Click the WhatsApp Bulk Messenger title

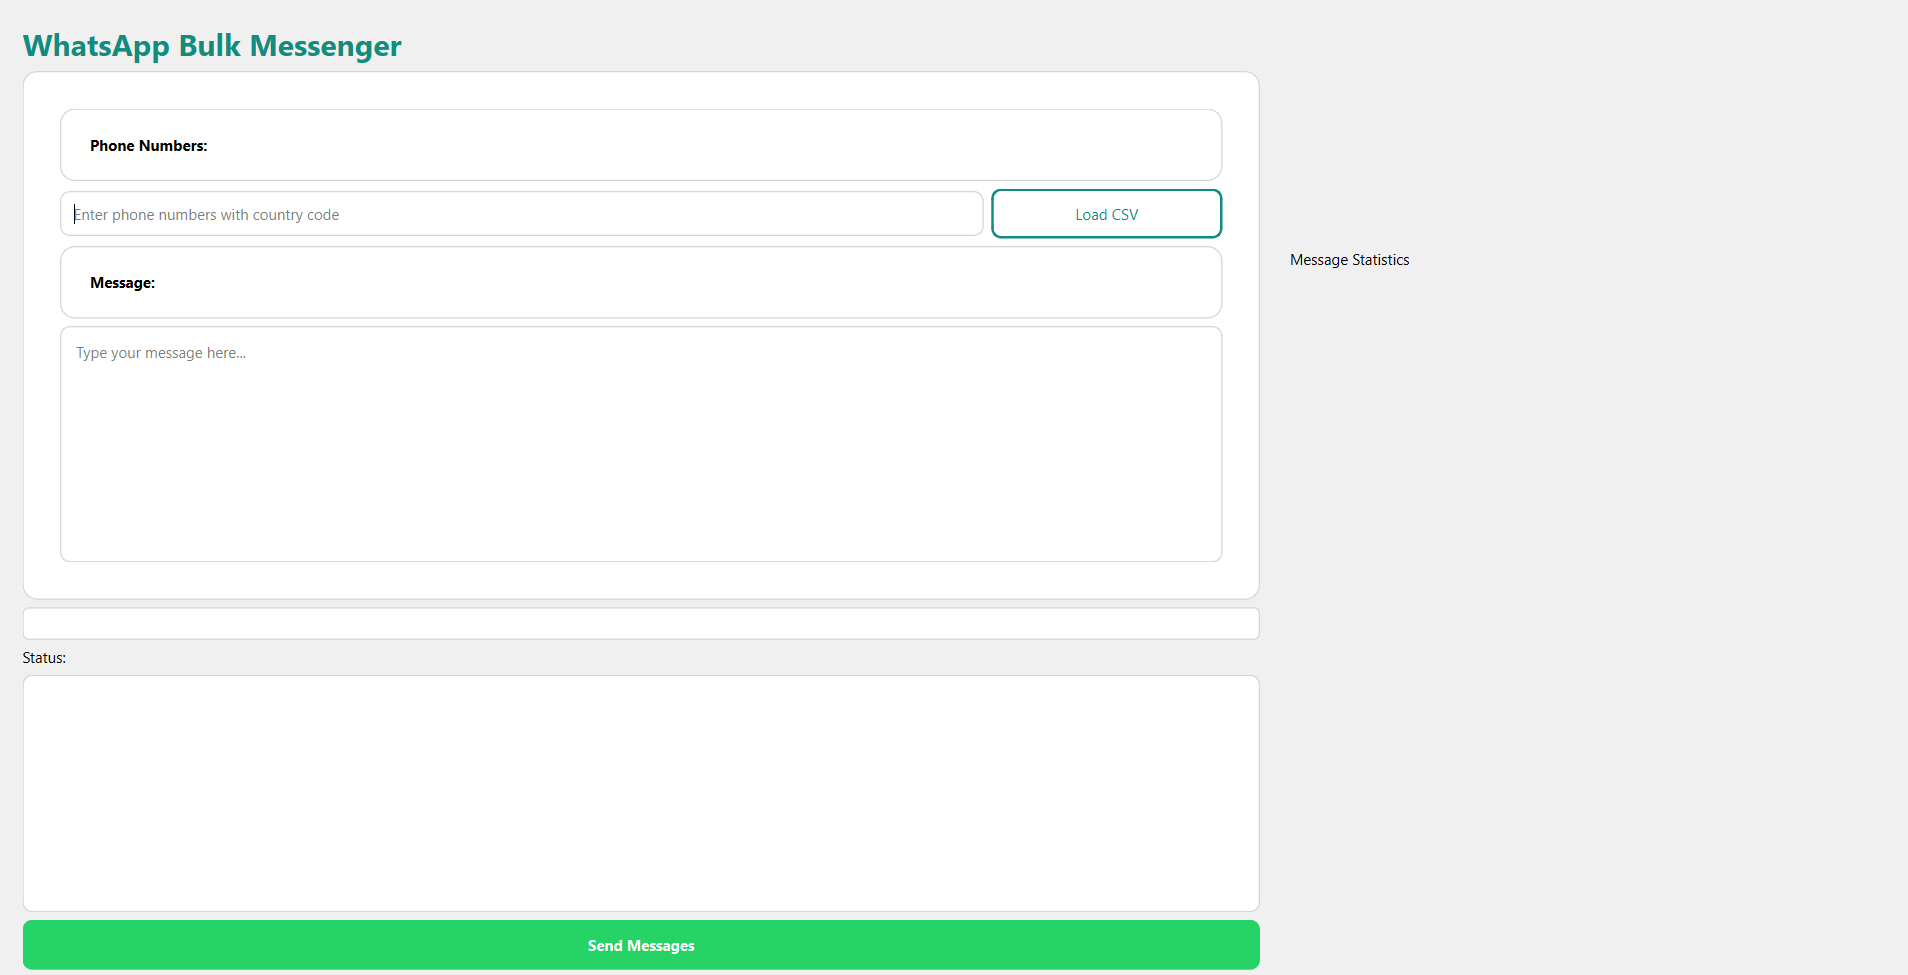(211, 46)
